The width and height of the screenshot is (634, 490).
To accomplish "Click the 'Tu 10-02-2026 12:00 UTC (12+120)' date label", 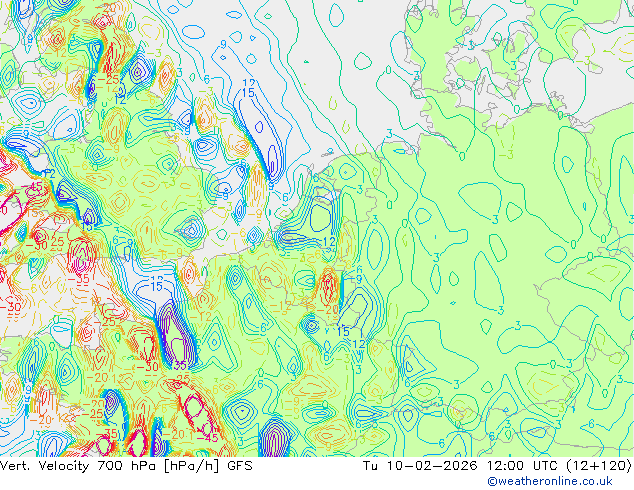I will point(497,466).
